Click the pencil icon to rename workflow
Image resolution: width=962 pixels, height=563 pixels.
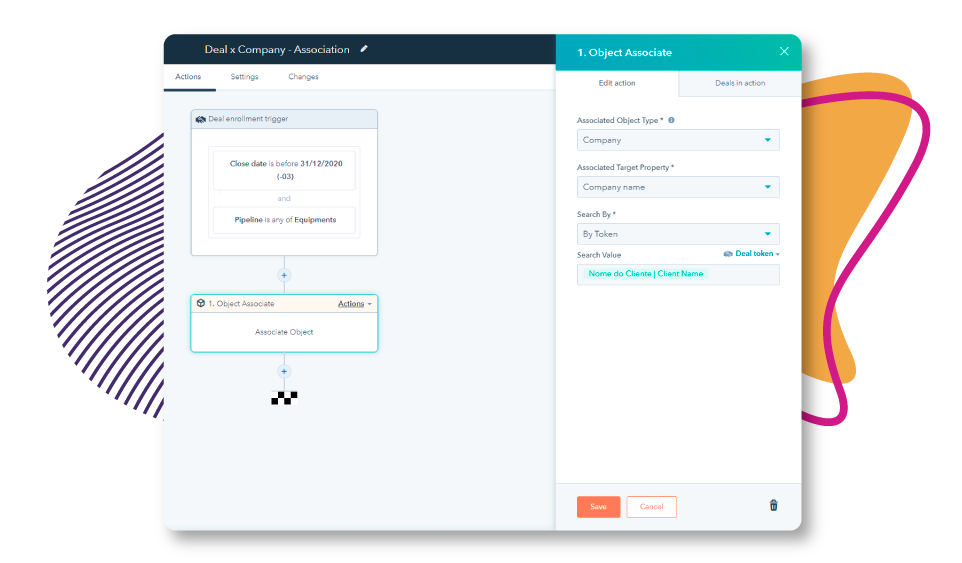364,49
